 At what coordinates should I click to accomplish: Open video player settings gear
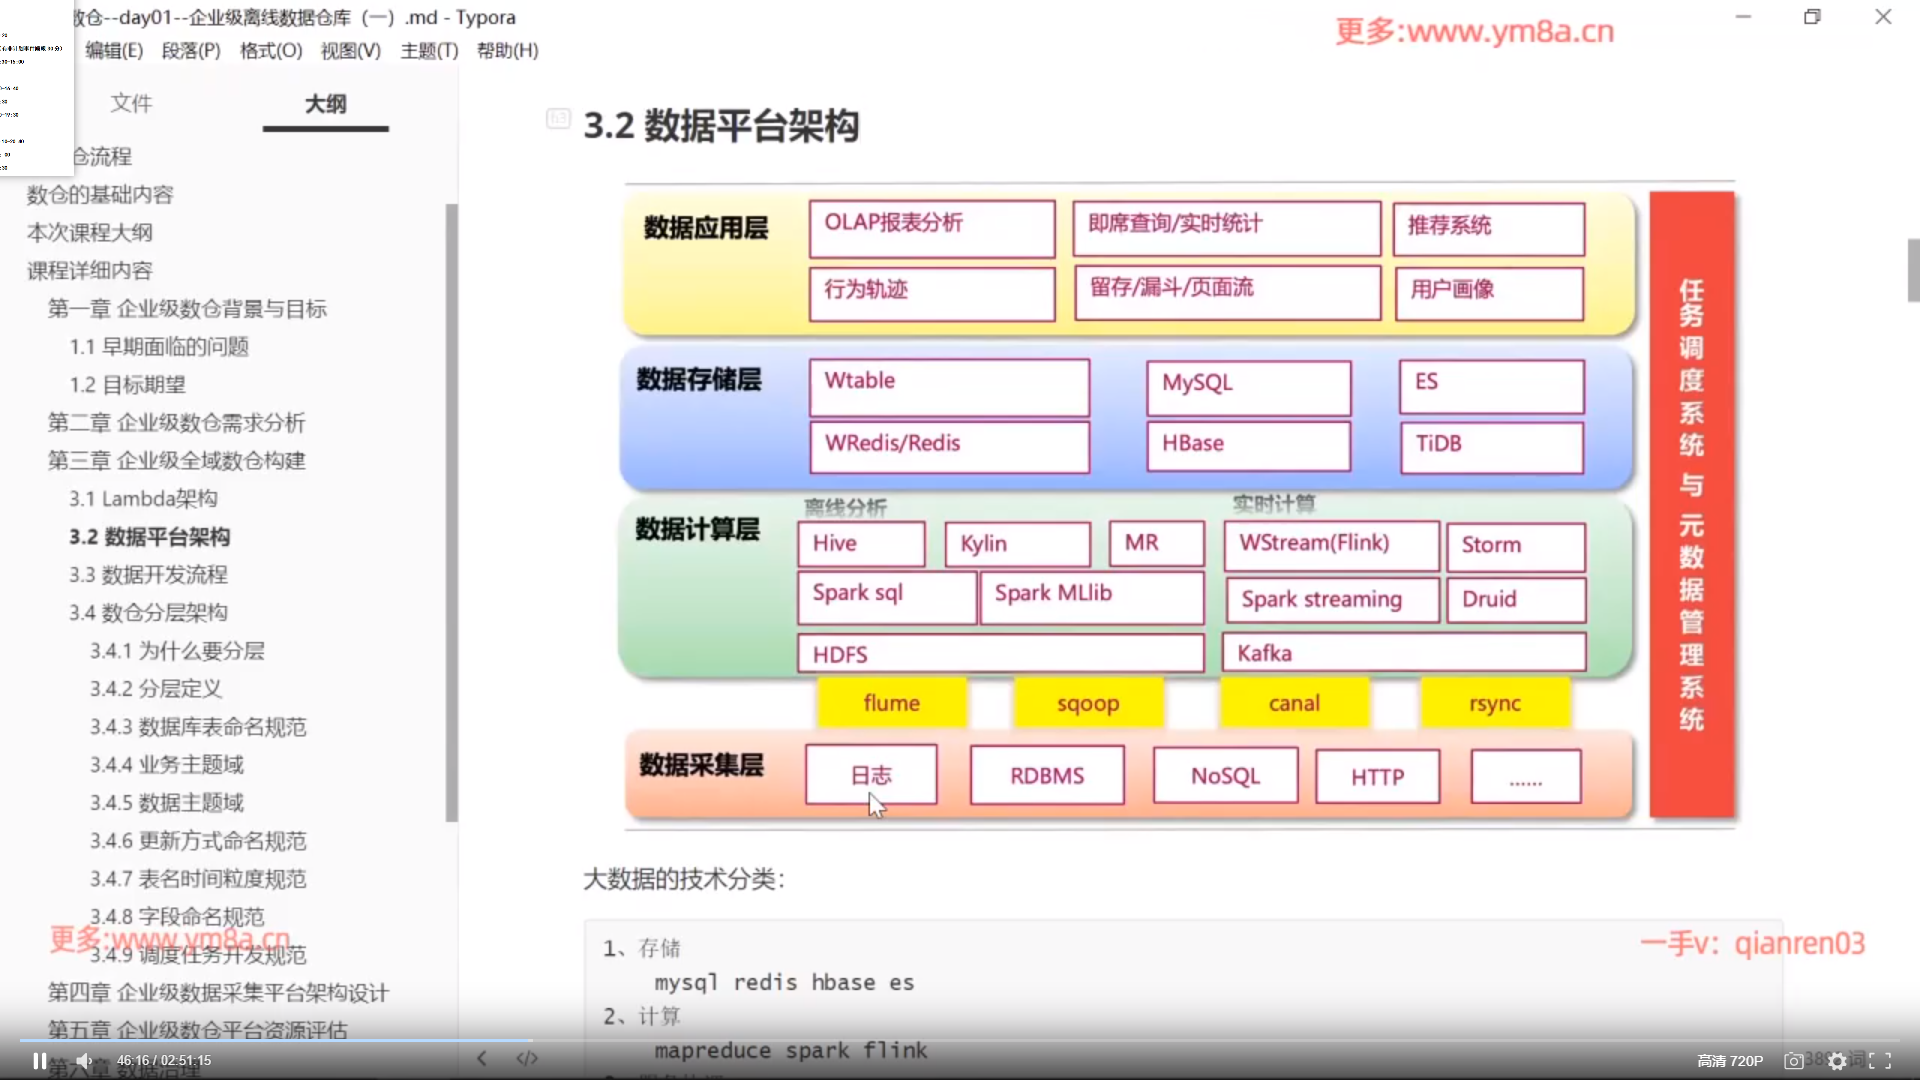(x=1837, y=1061)
